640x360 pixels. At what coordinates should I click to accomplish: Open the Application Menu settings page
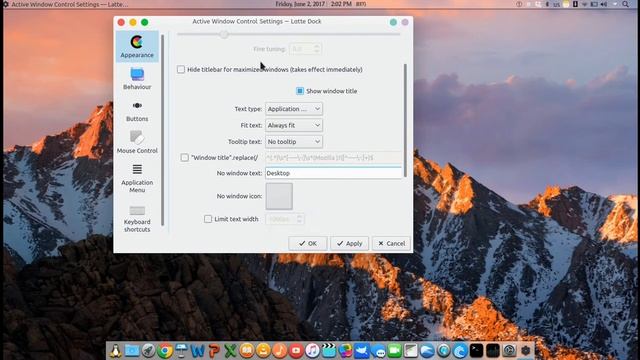137,178
